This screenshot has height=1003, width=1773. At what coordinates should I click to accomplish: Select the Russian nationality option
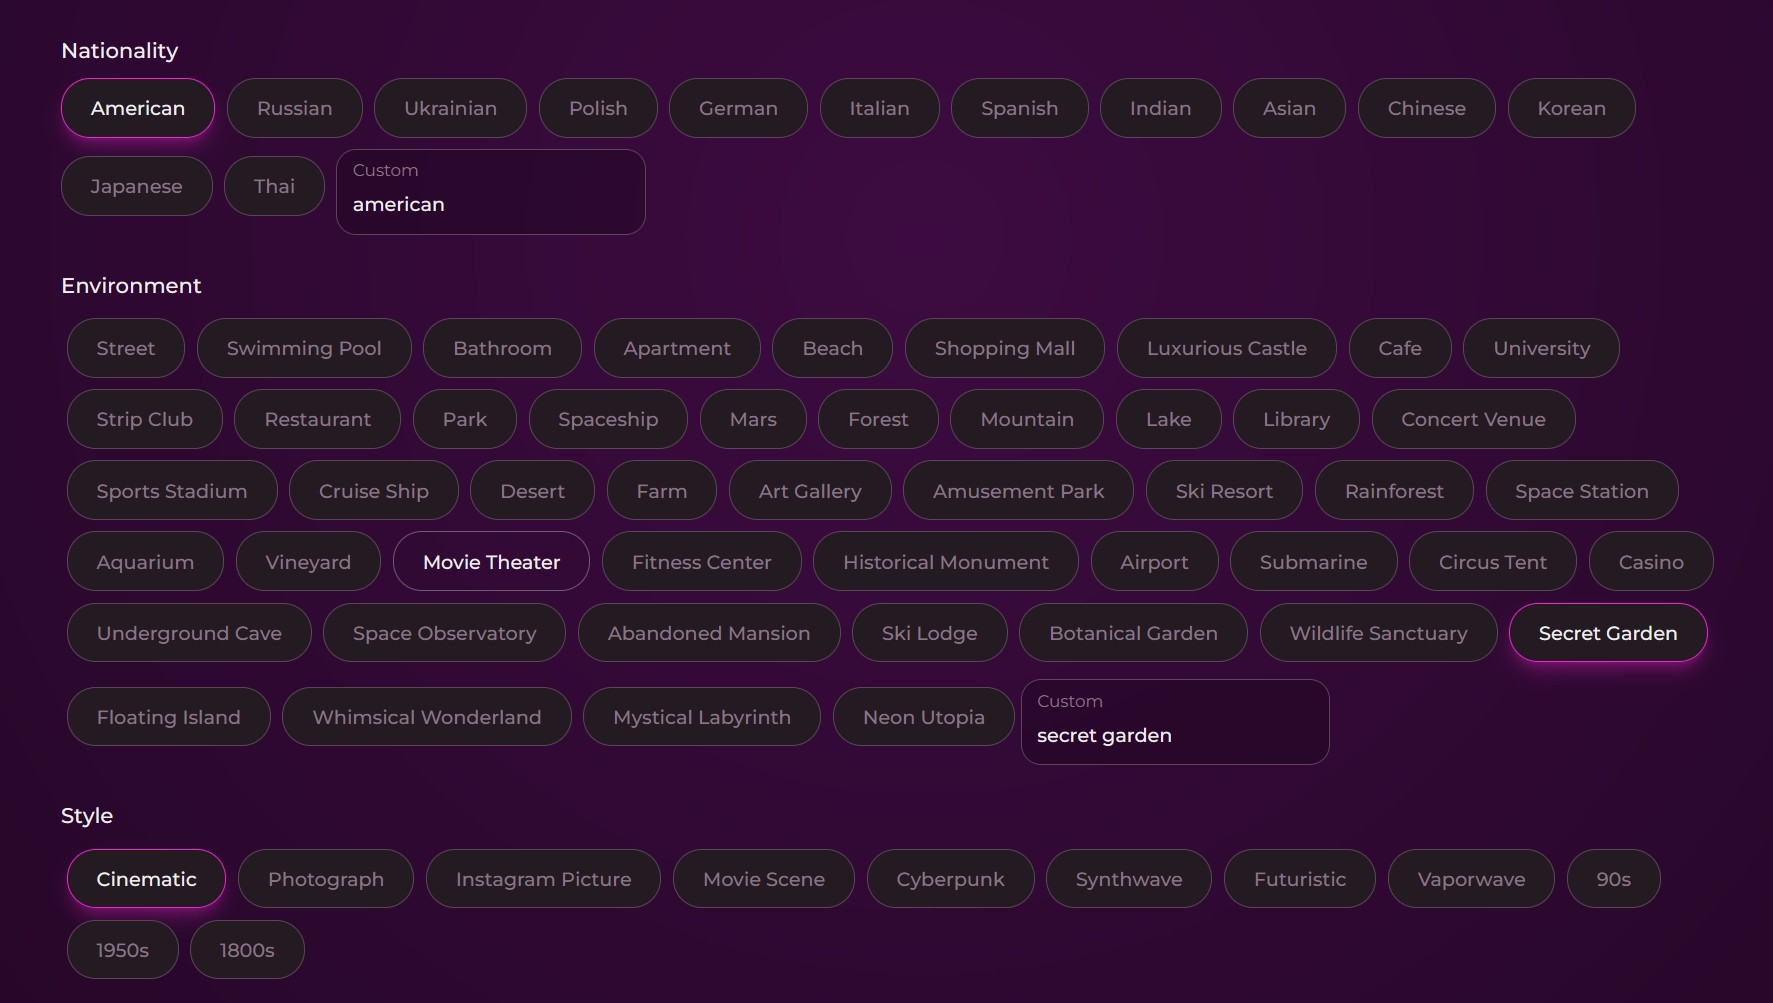(x=294, y=108)
